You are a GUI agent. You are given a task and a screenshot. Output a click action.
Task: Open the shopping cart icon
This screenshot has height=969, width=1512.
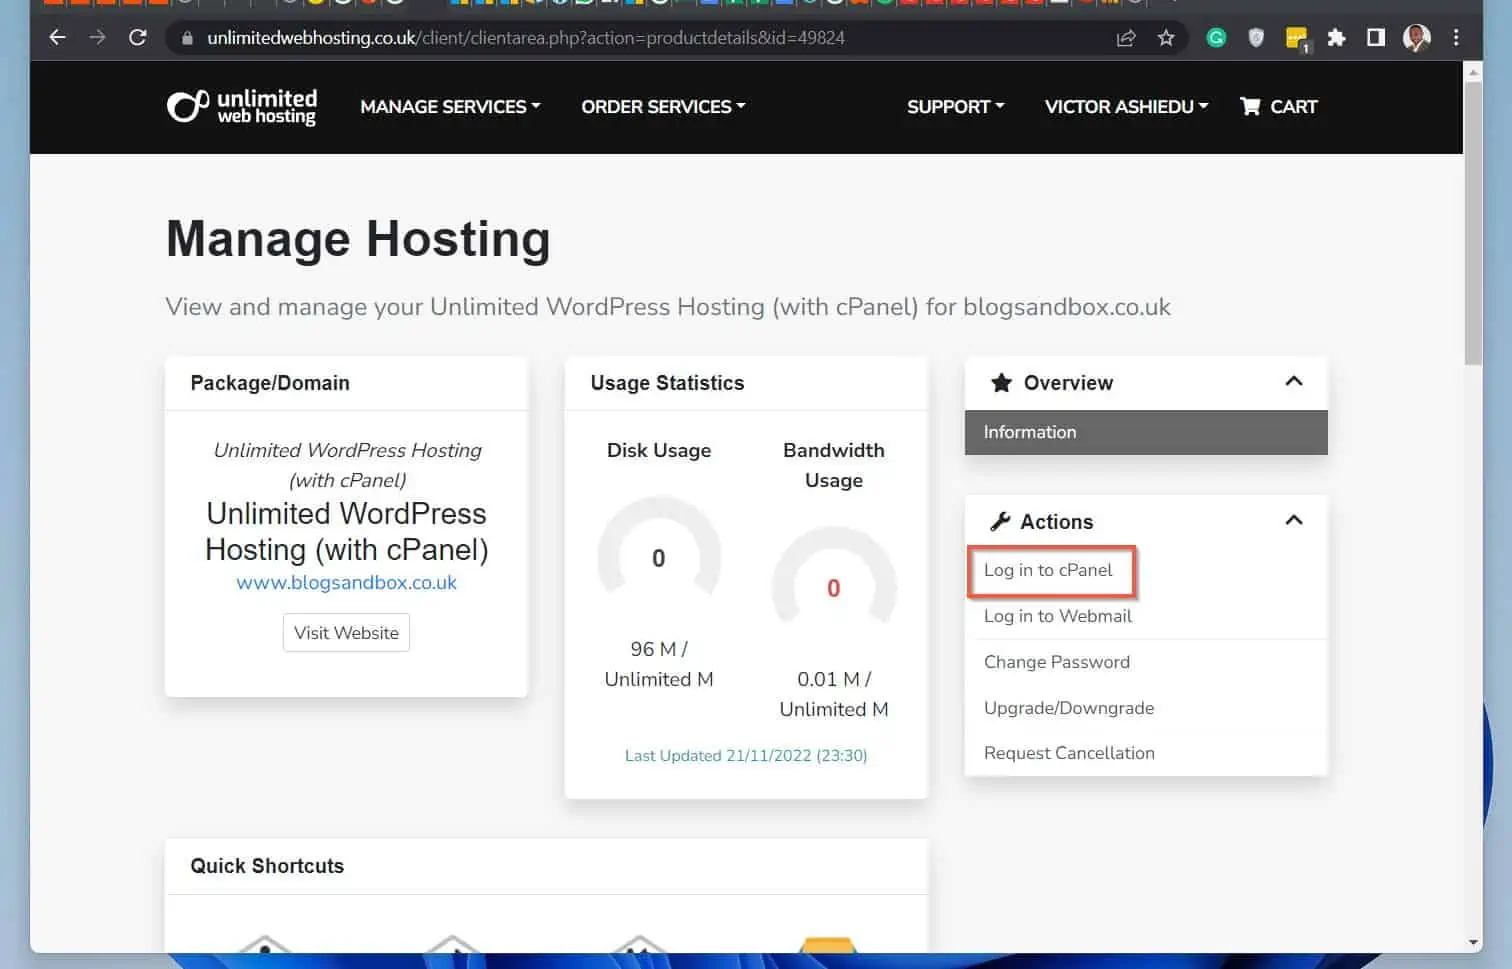[1250, 106]
